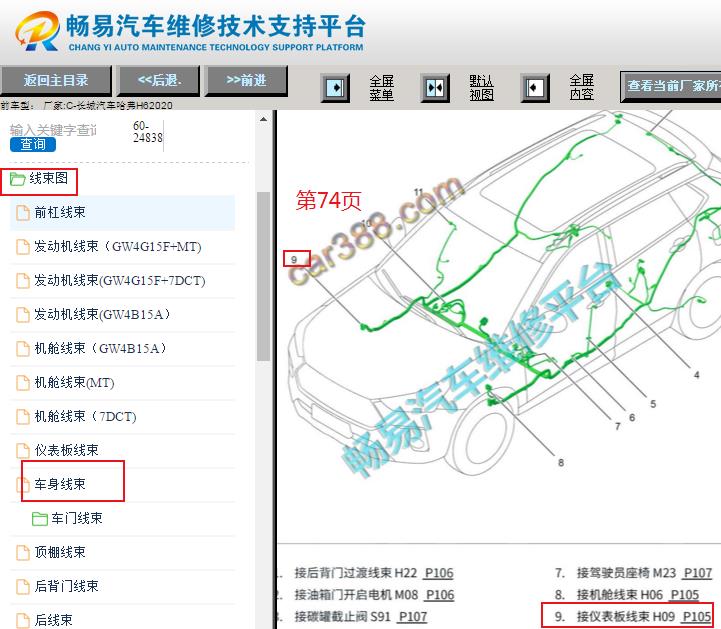Open 发动机线束（GW4G15F+MT) entry
The image size is (721, 629).
(x=122, y=246)
